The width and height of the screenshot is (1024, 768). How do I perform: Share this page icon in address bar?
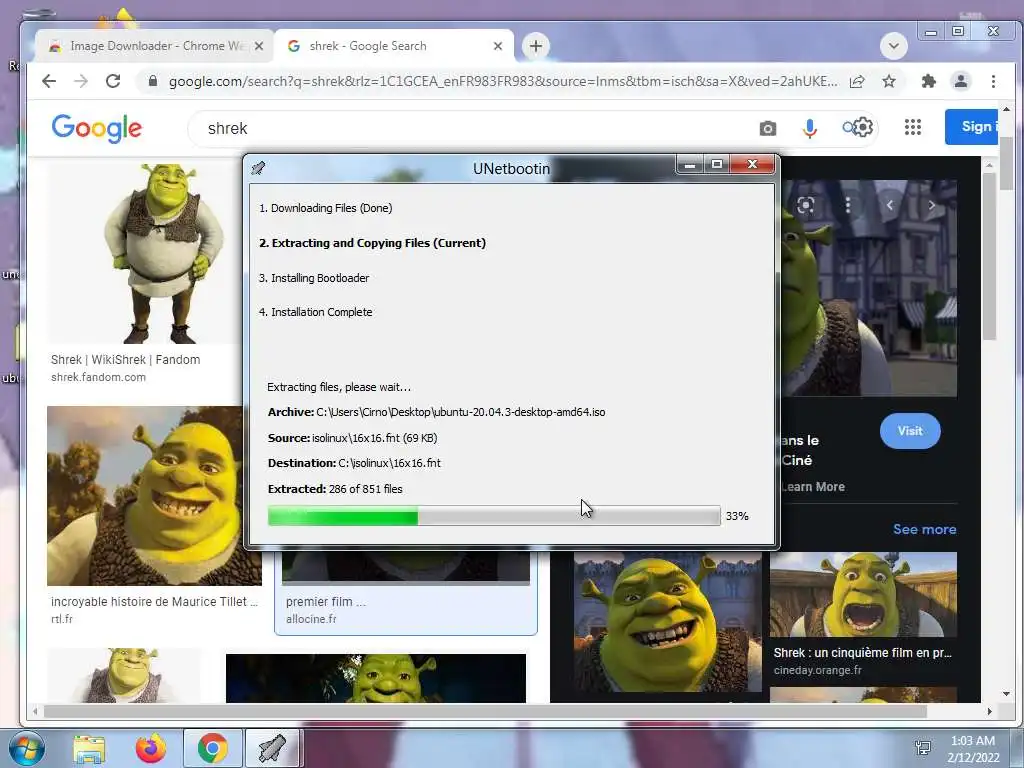[857, 82]
